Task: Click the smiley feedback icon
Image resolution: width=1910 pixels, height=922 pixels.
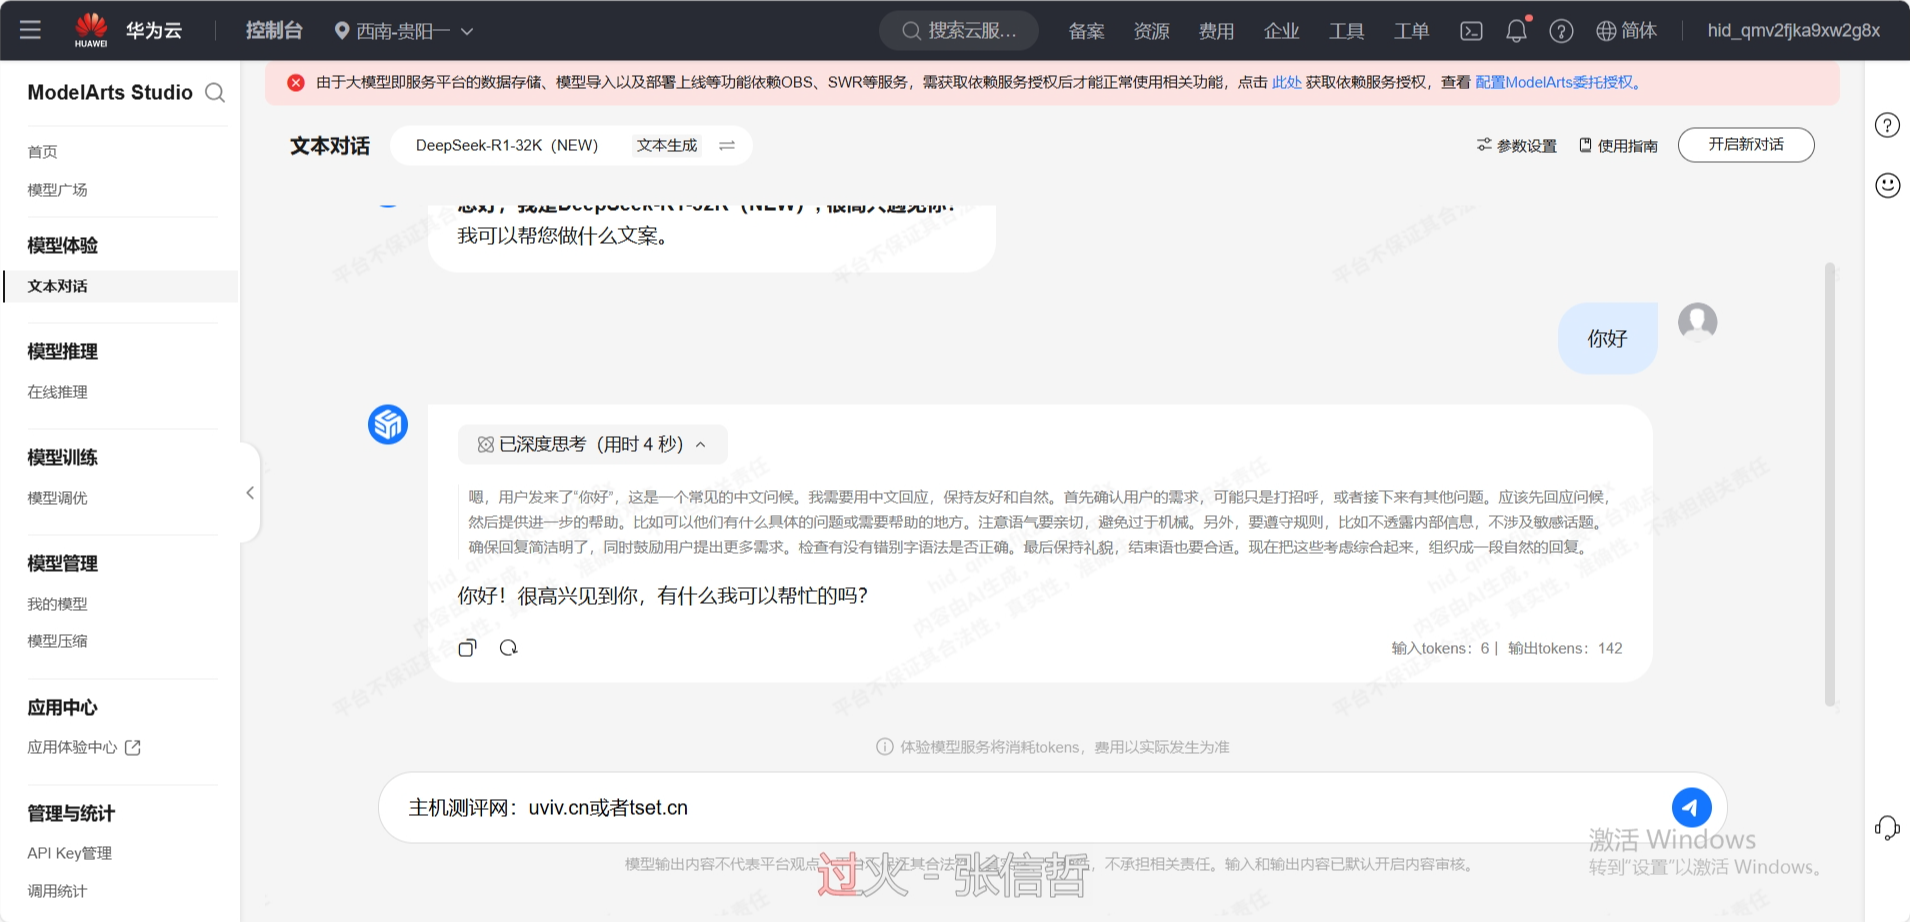Action: point(1887,186)
